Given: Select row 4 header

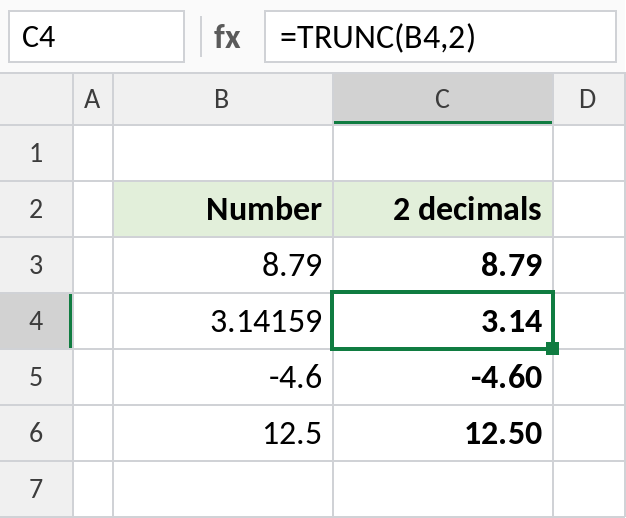Looking at the screenshot, I should click(36, 321).
